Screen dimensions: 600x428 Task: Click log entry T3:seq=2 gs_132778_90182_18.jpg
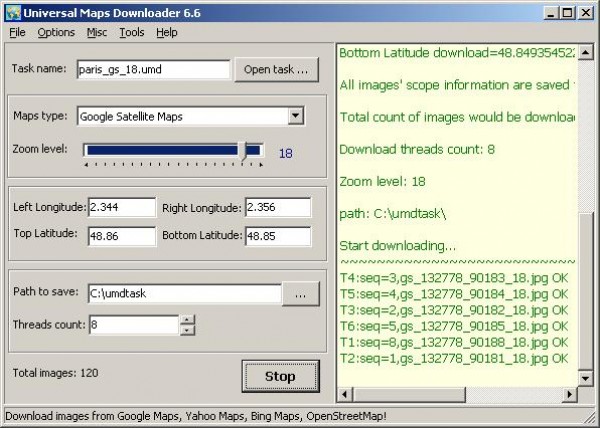pyautogui.click(x=454, y=310)
